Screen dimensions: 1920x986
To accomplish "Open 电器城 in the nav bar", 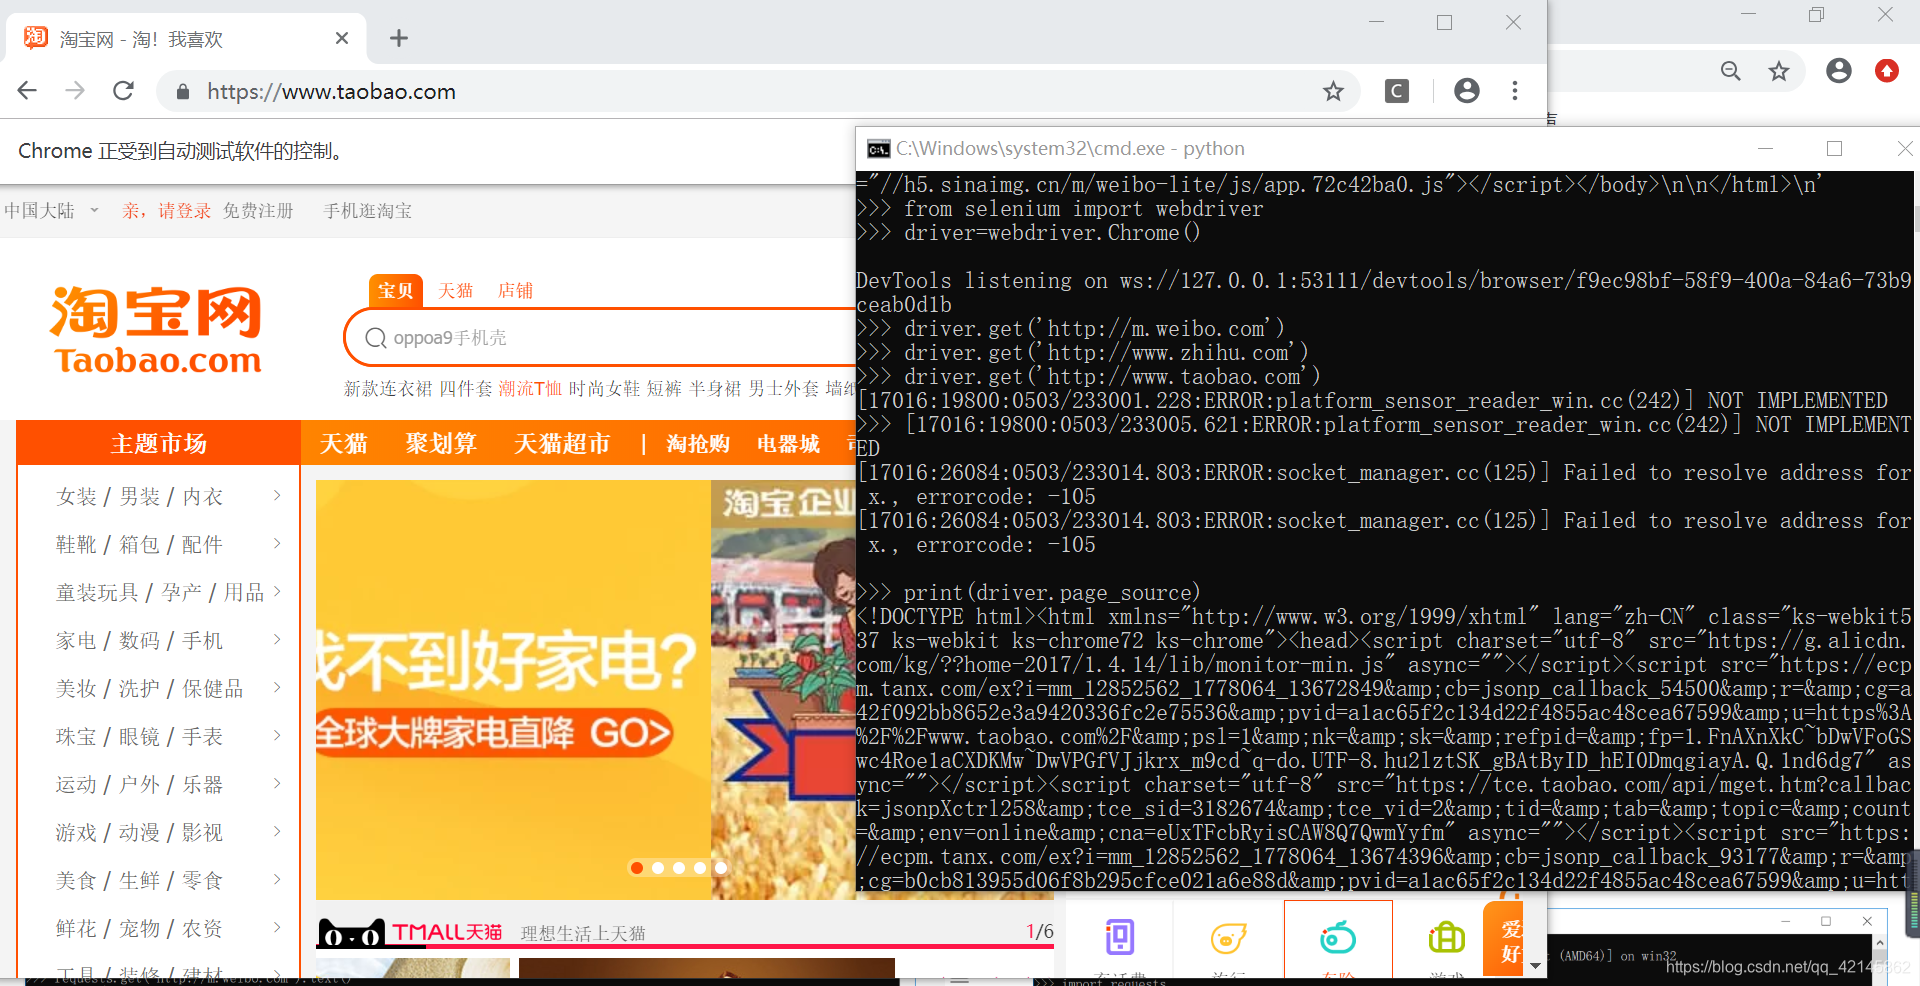I will (x=789, y=443).
